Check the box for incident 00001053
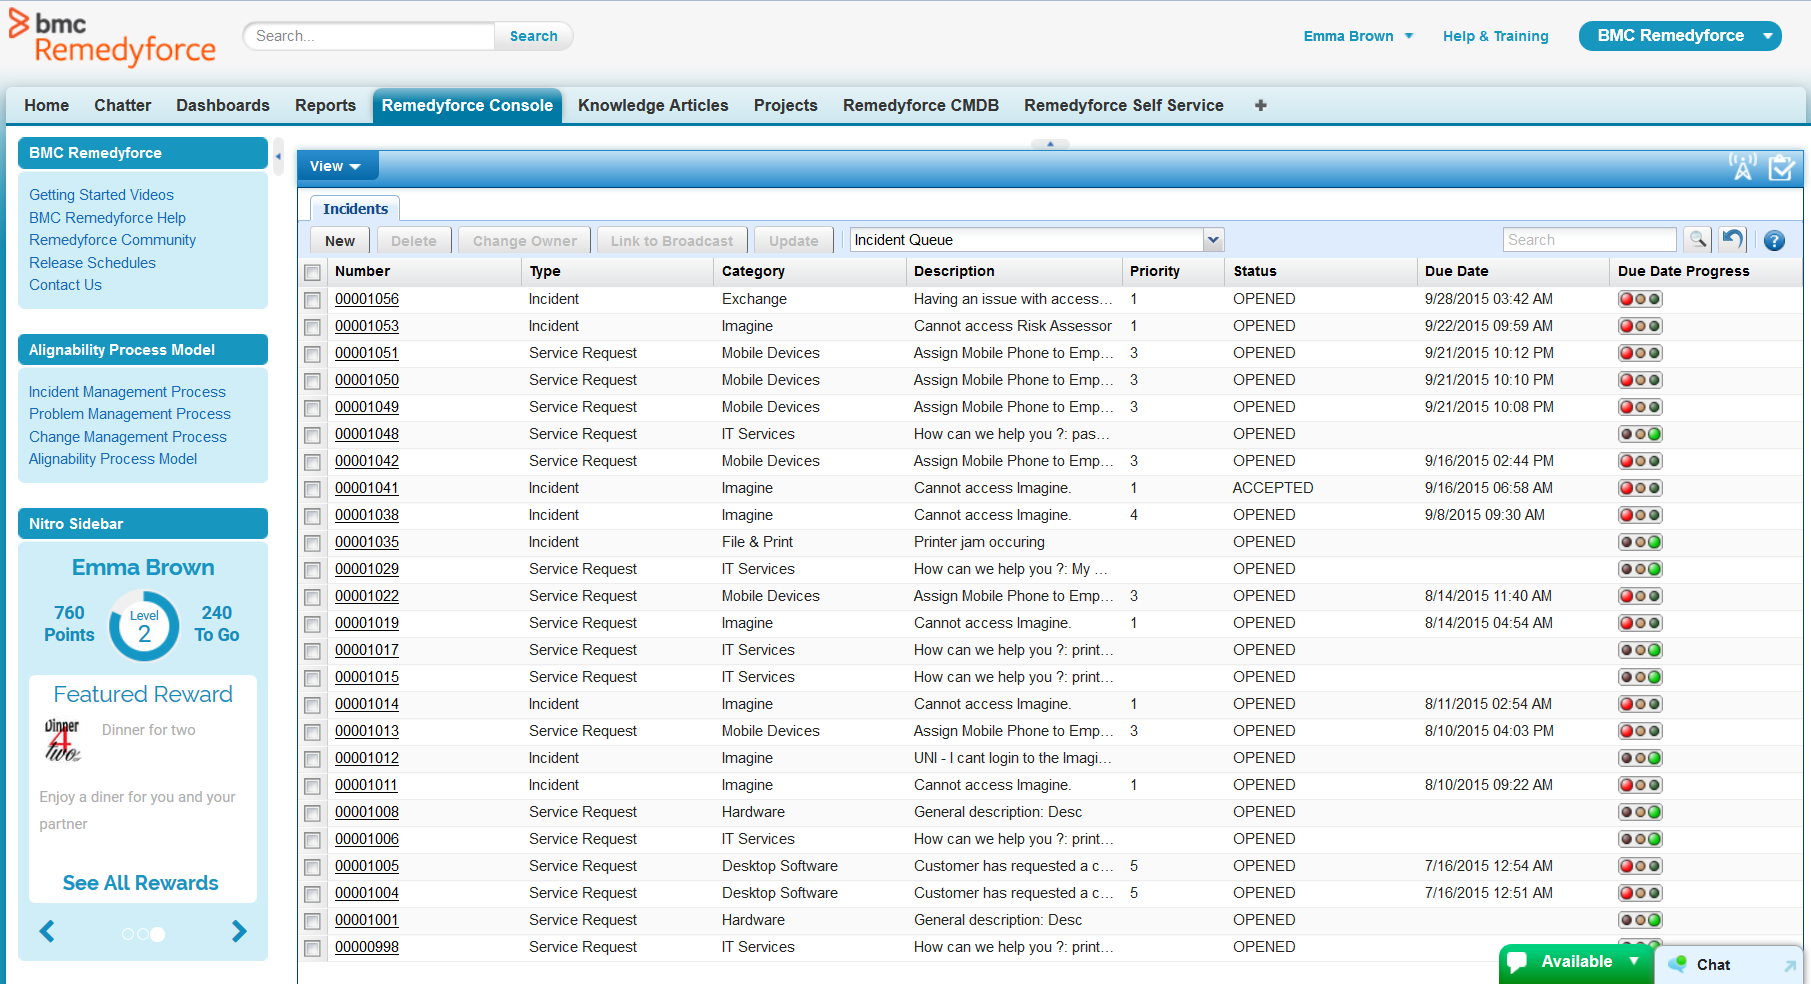1811x984 pixels. click(313, 327)
